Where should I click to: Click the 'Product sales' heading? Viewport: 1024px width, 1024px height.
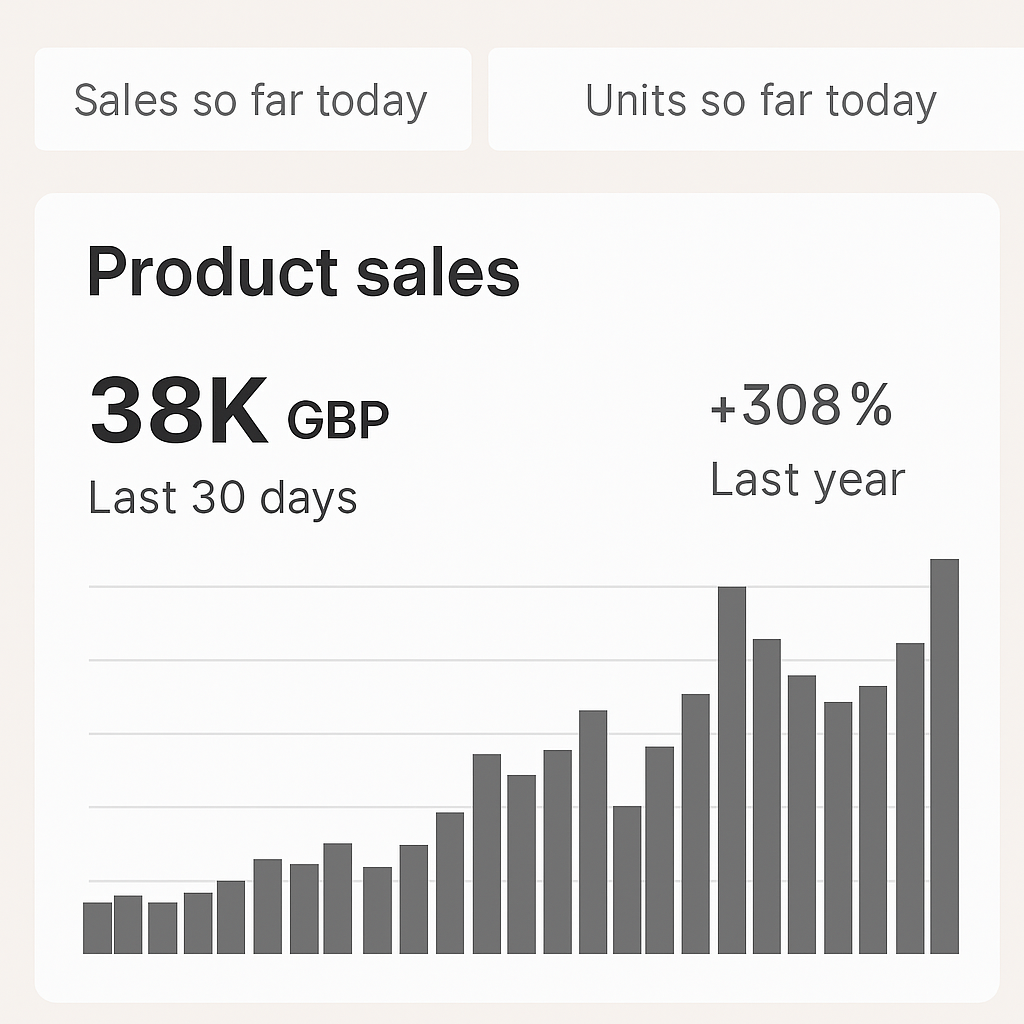(303, 272)
